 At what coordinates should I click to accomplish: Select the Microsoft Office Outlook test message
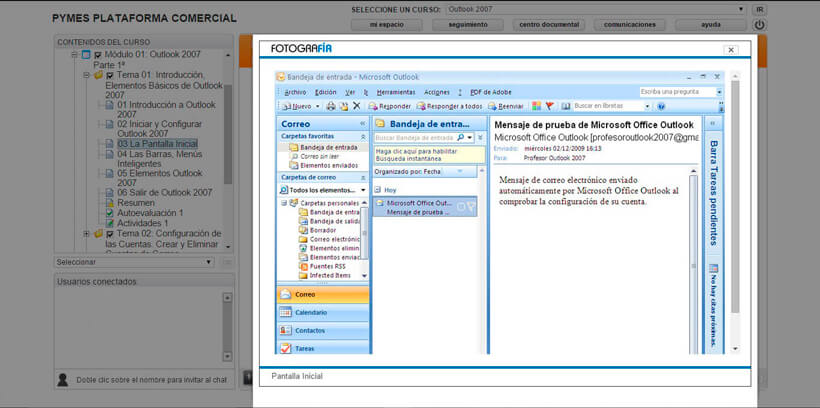pyautogui.click(x=425, y=208)
